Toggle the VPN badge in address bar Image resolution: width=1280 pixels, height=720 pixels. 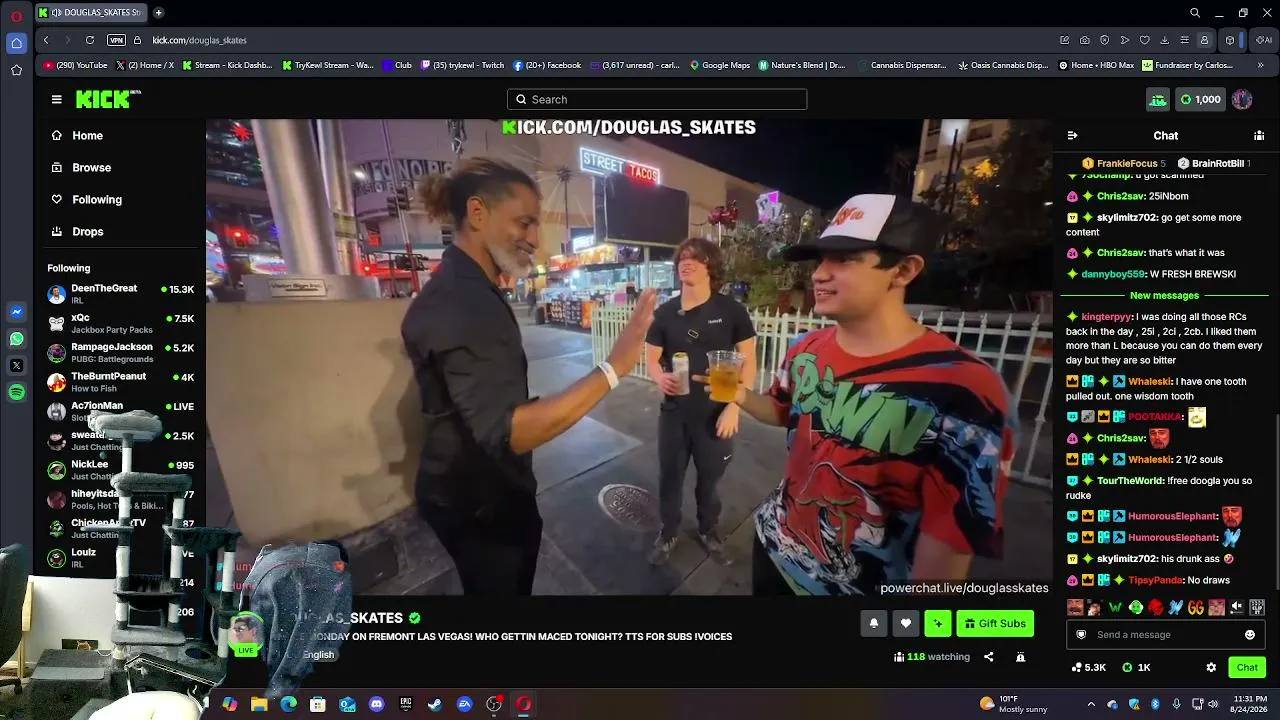click(117, 40)
